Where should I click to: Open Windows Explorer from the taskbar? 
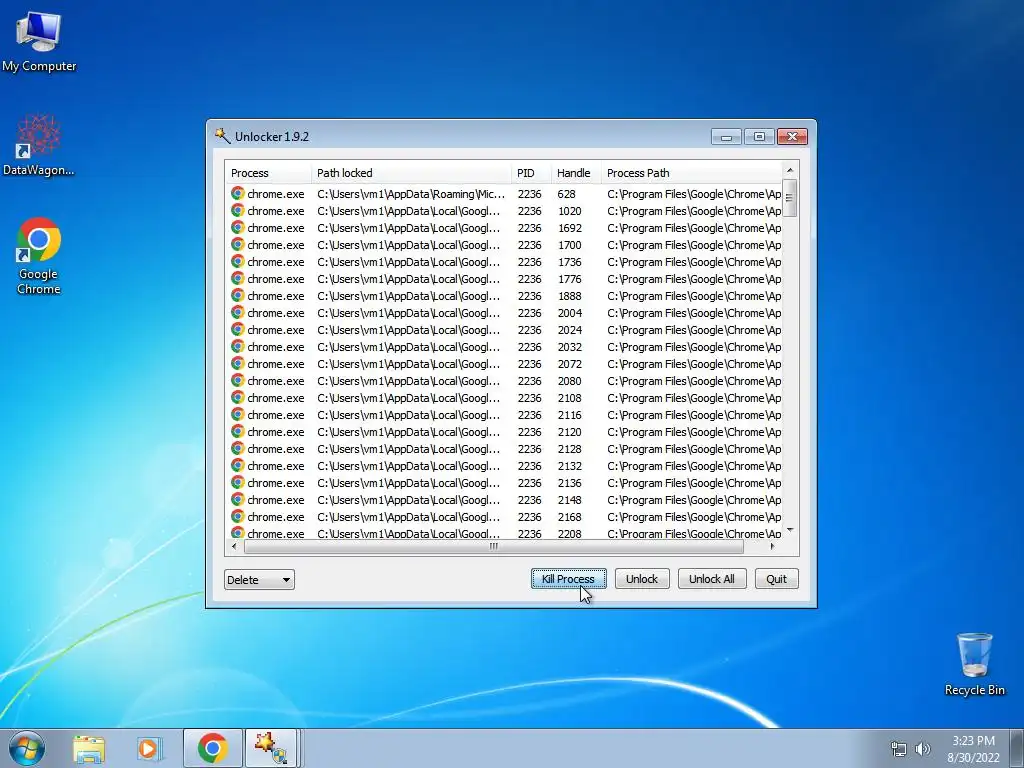pos(89,748)
